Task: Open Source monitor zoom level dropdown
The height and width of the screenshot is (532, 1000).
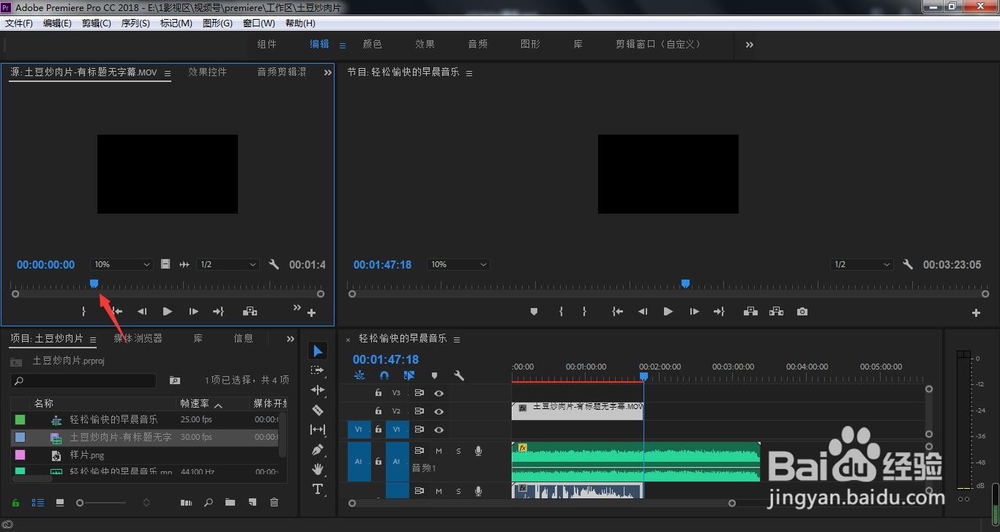Action: click(121, 264)
